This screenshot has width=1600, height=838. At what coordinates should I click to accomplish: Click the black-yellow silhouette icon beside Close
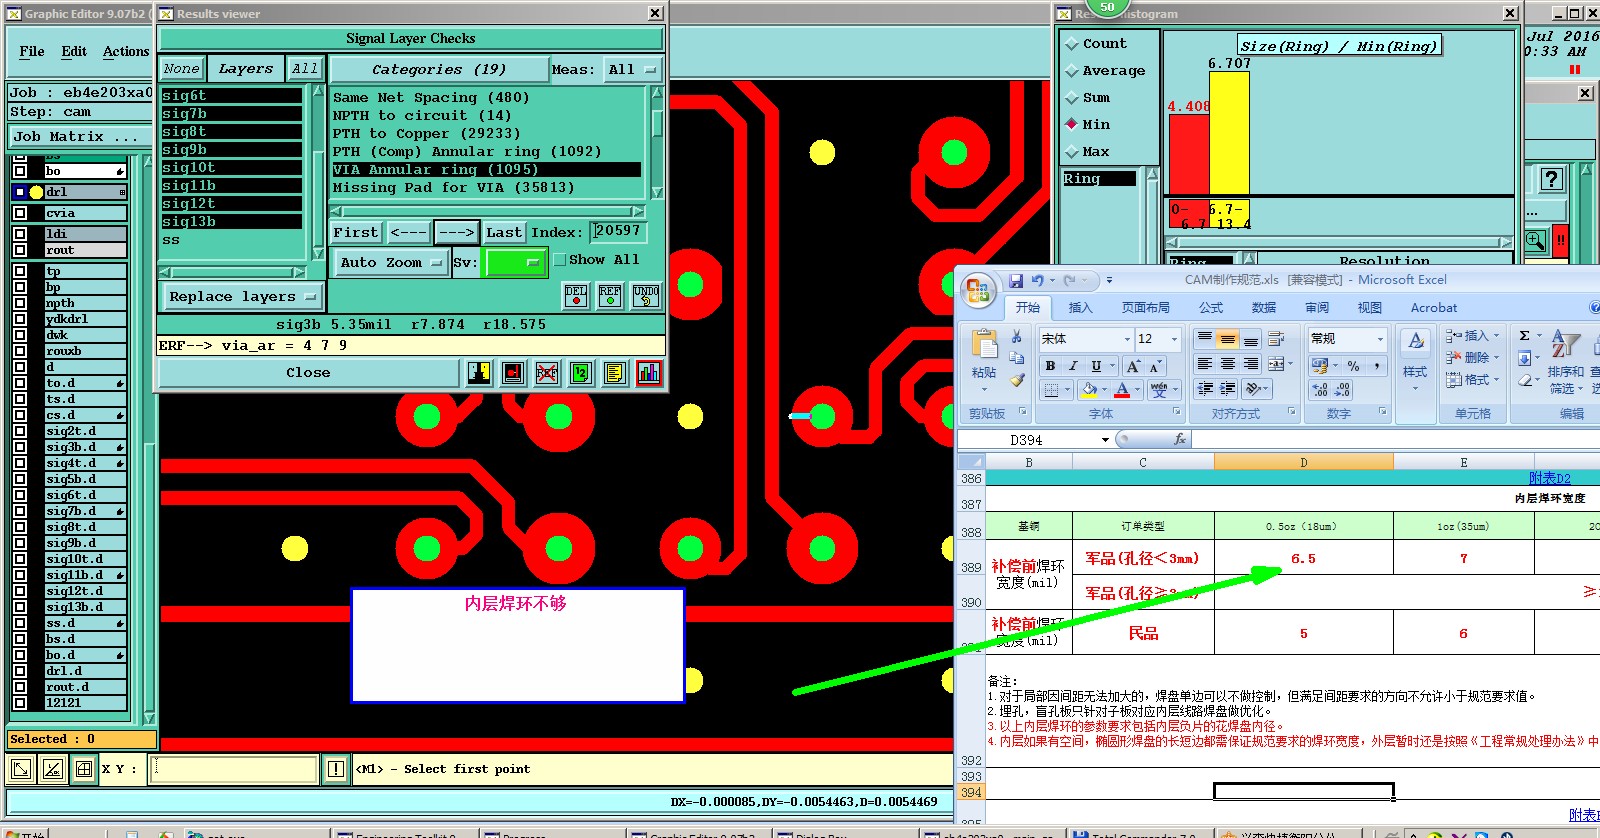click(479, 373)
